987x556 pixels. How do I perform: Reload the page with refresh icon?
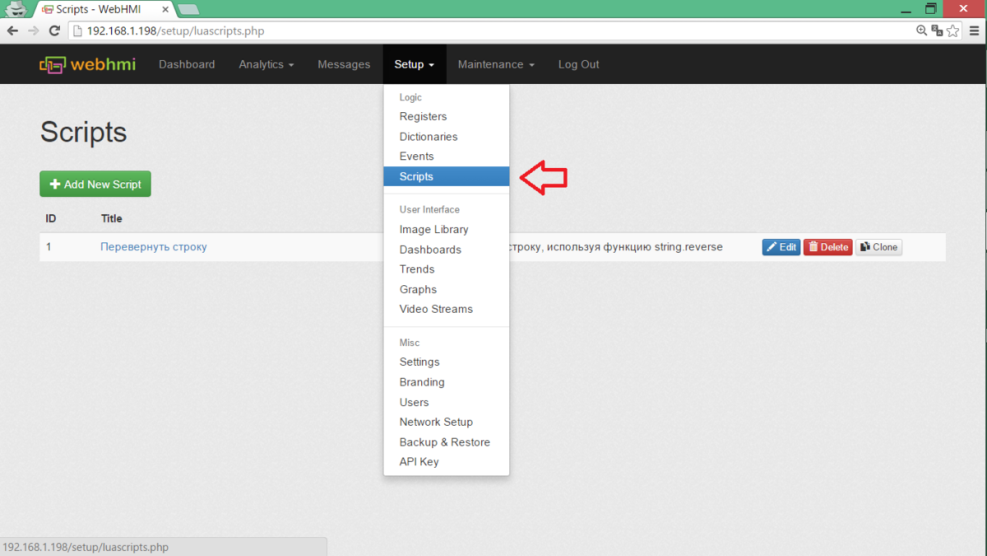[54, 31]
